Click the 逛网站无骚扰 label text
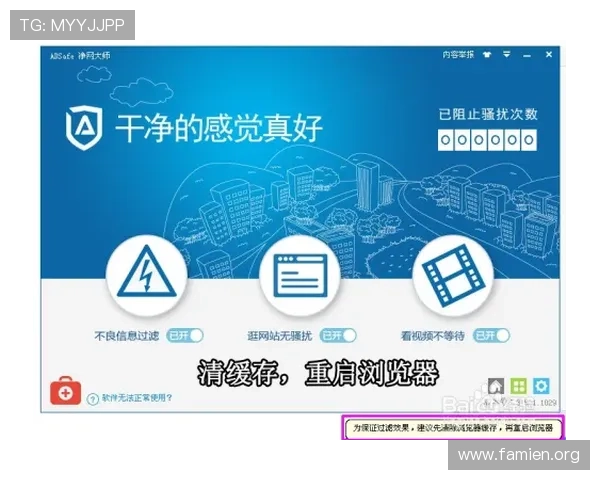 [x=280, y=336]
